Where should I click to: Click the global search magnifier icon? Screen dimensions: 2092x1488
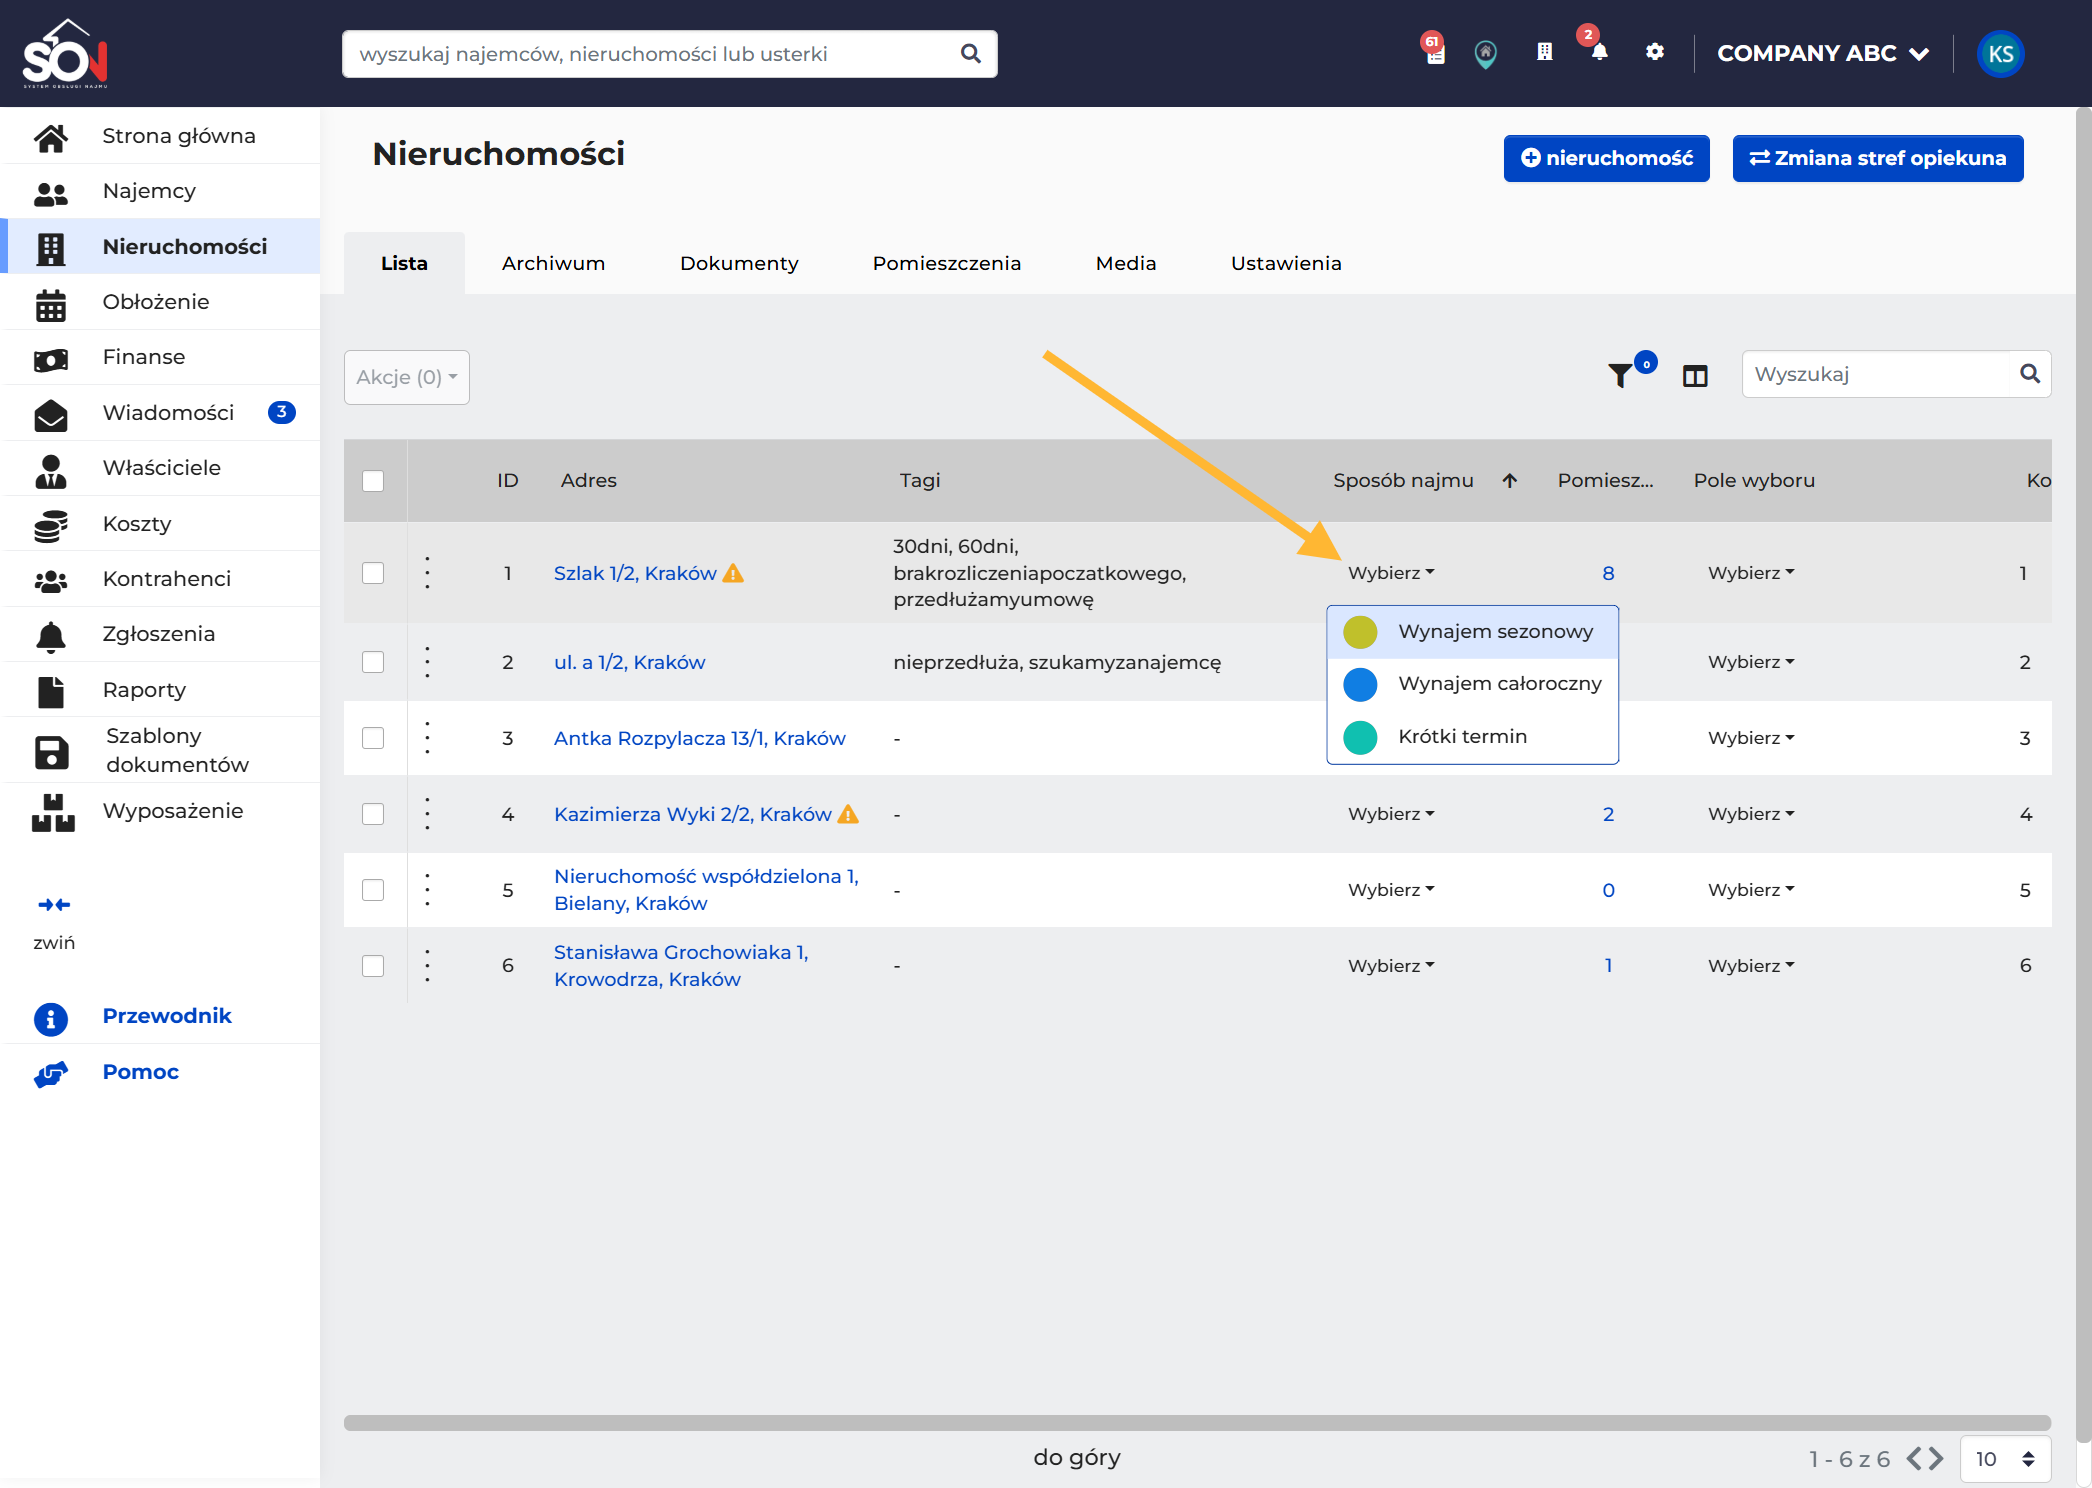click(970, 54)
